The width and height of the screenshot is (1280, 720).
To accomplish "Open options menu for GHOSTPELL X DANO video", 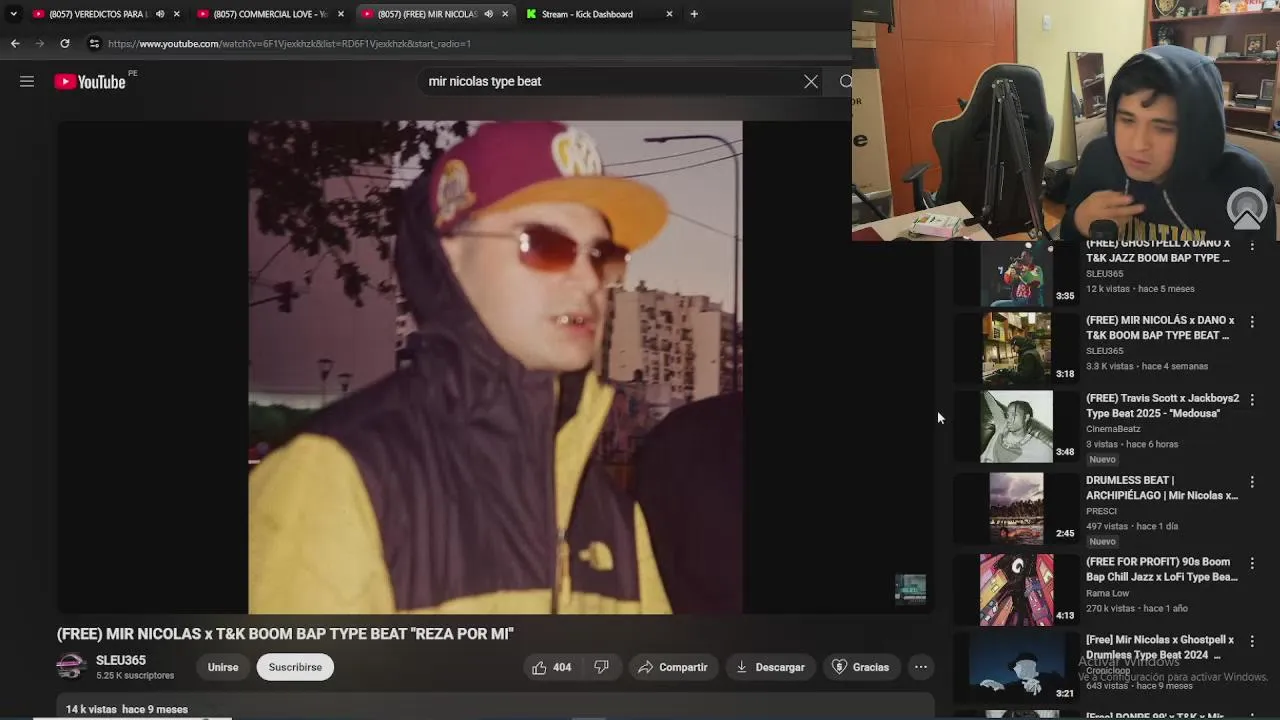I will [1252, 246].
